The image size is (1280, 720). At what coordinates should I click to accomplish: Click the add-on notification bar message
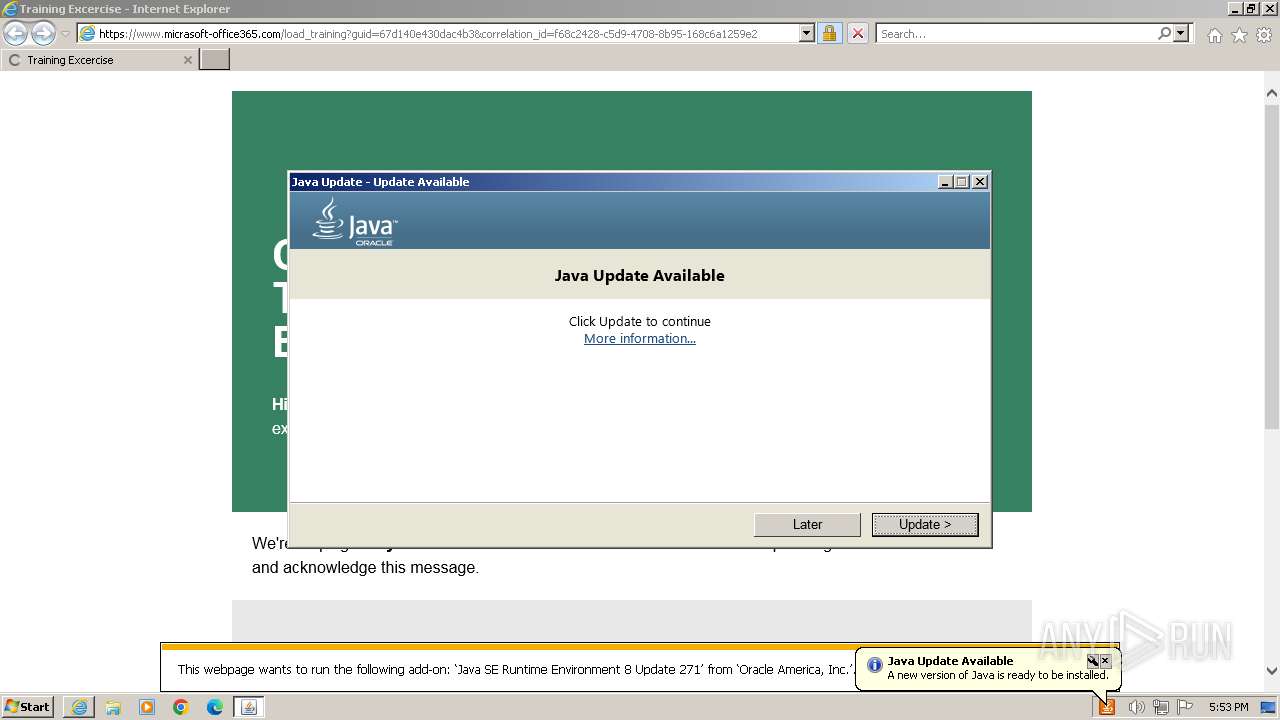coord(514,670)
